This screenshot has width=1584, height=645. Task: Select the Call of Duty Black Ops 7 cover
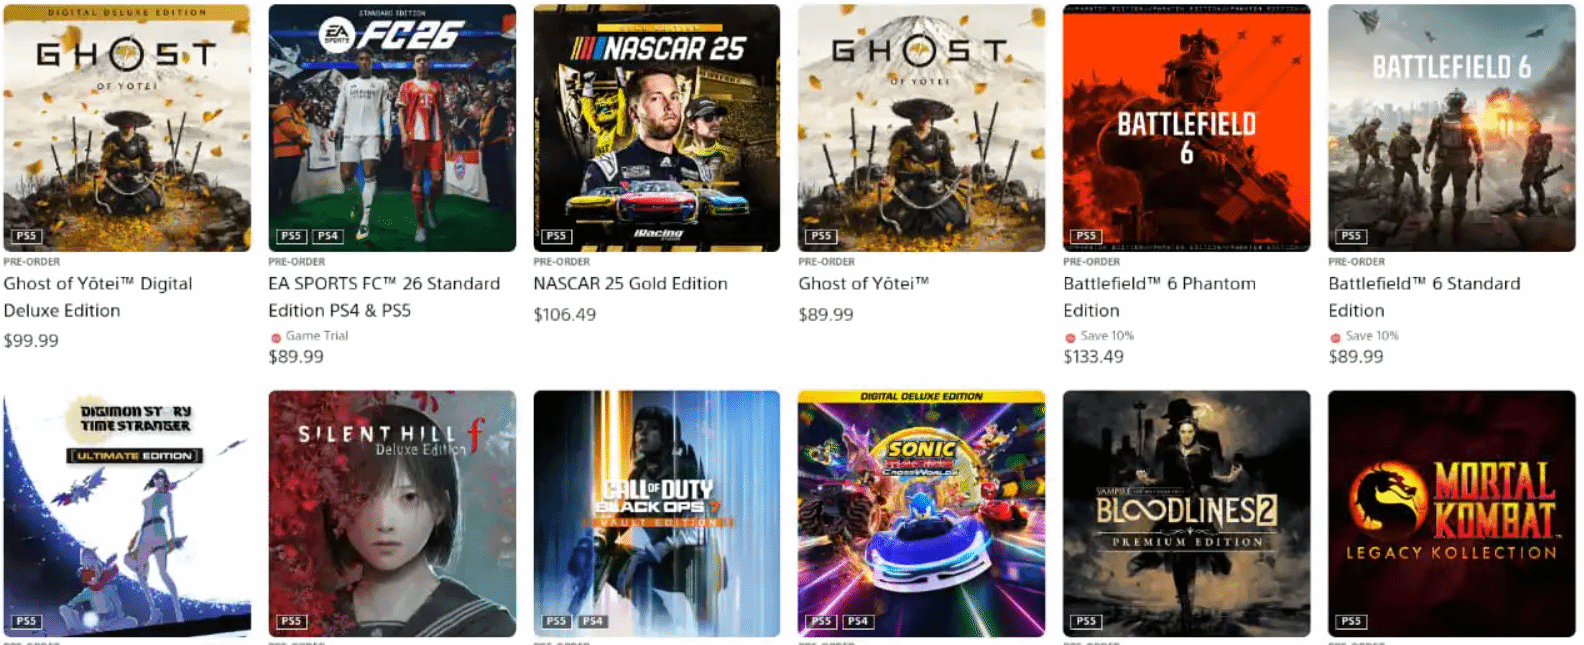pyautogui.click(x=656, y=514)
